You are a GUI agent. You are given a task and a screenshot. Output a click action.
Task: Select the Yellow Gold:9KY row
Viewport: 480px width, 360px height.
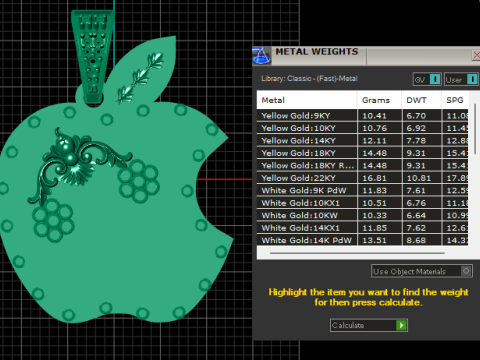[363, 116]
